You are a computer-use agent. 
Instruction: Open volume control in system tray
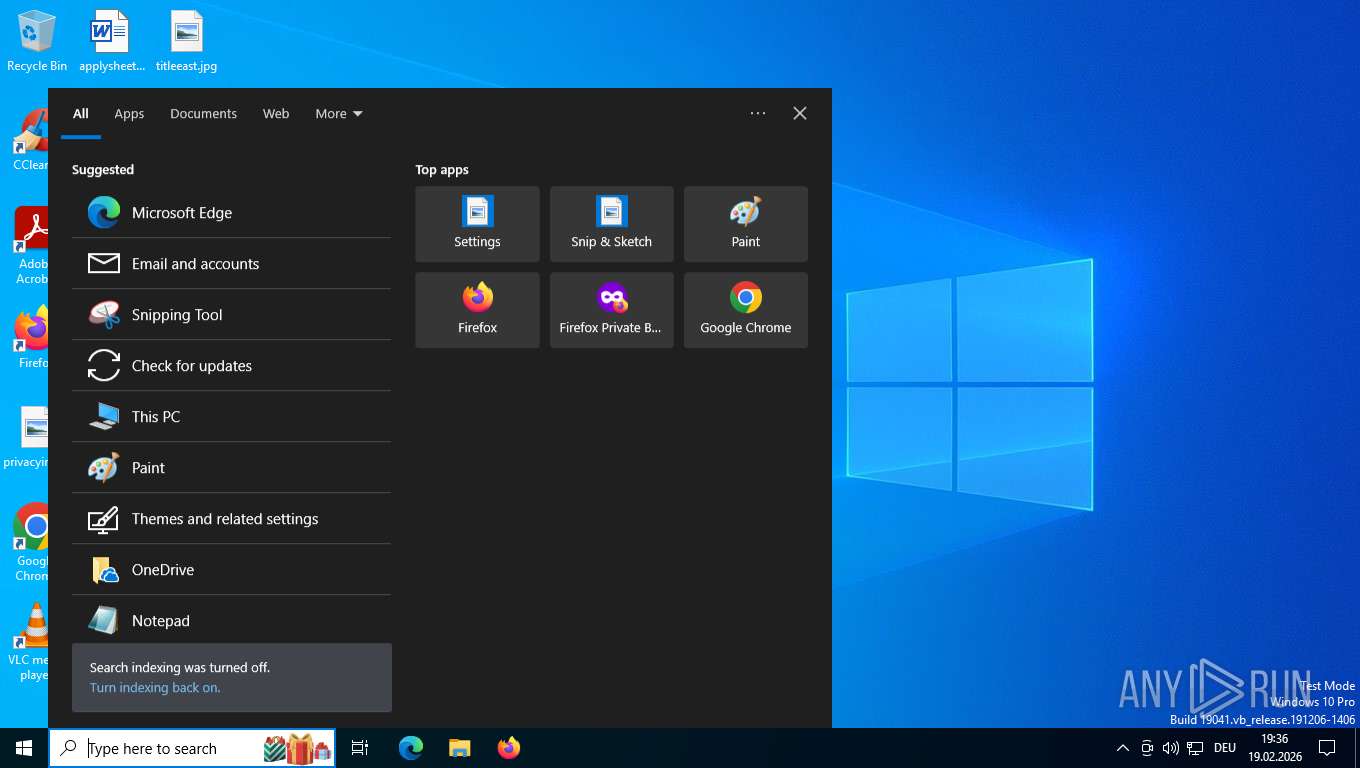click(1171, 748)
